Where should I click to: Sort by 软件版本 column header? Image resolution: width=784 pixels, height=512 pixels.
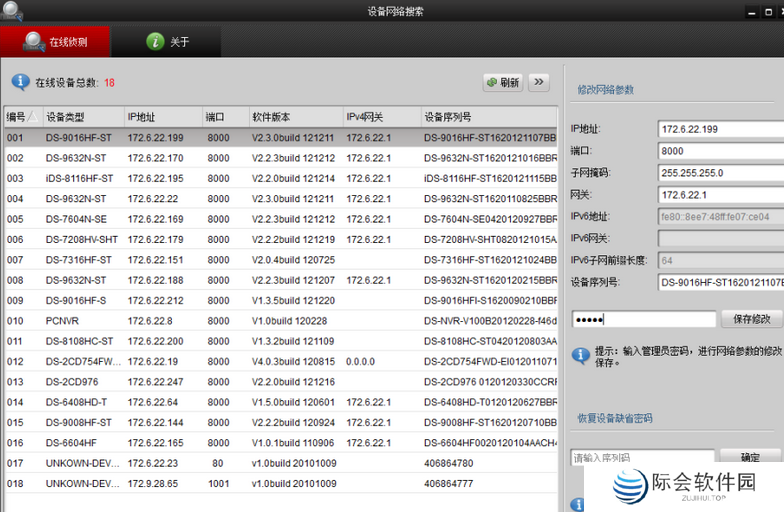[294, 116]
